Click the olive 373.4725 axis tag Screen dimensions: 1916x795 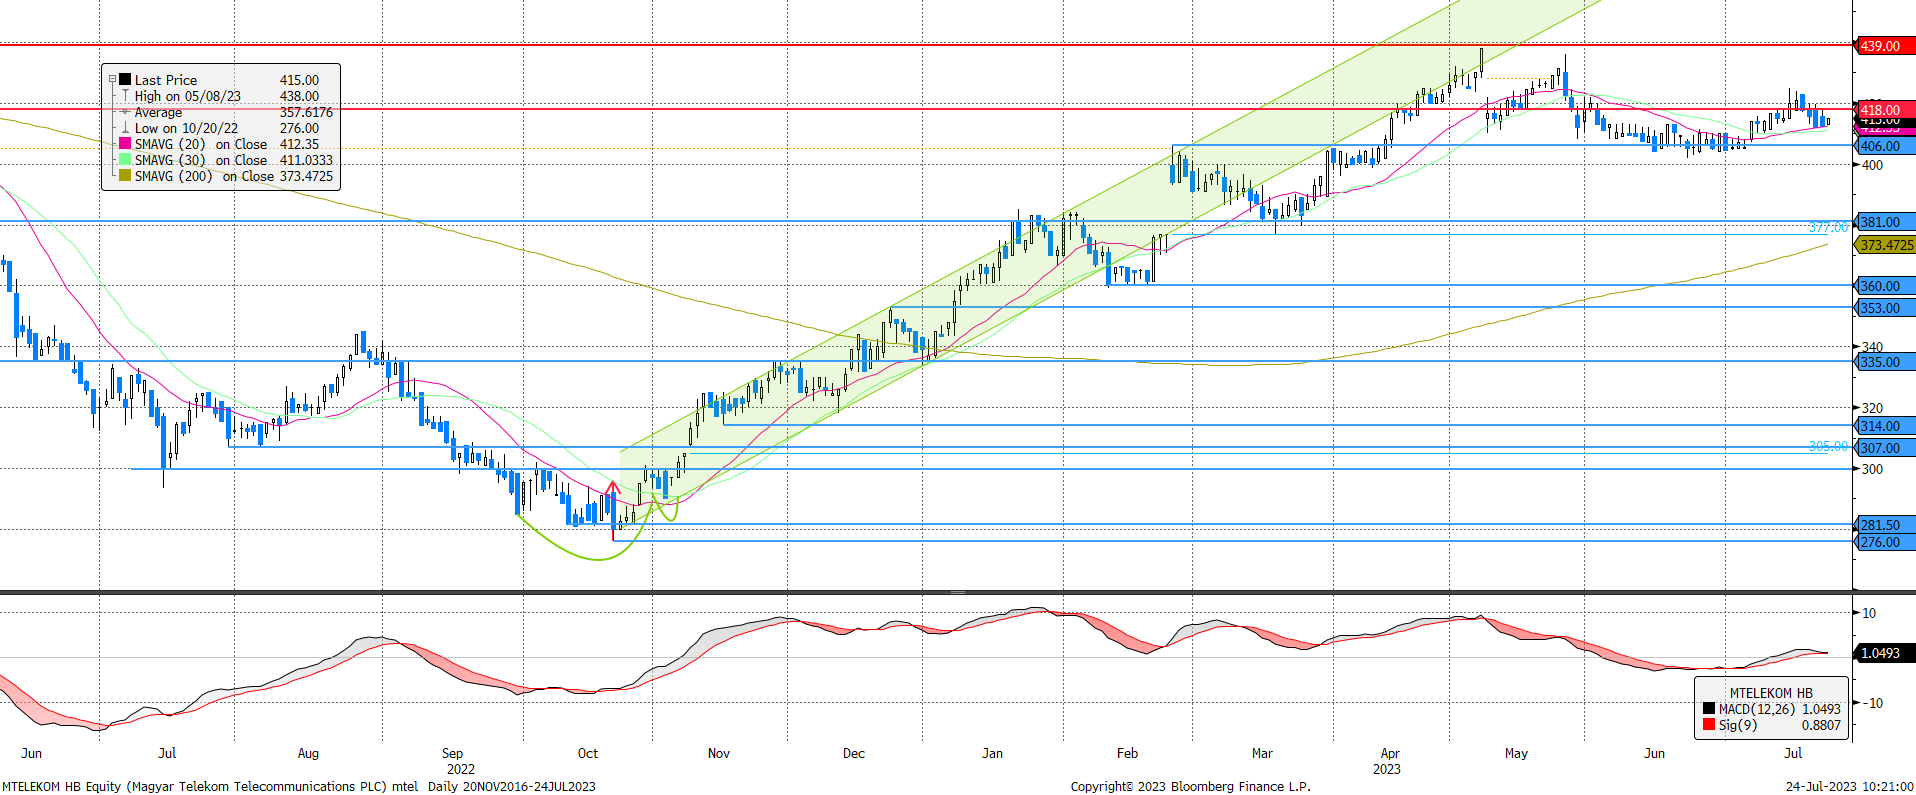click(x=1885, y=245)
